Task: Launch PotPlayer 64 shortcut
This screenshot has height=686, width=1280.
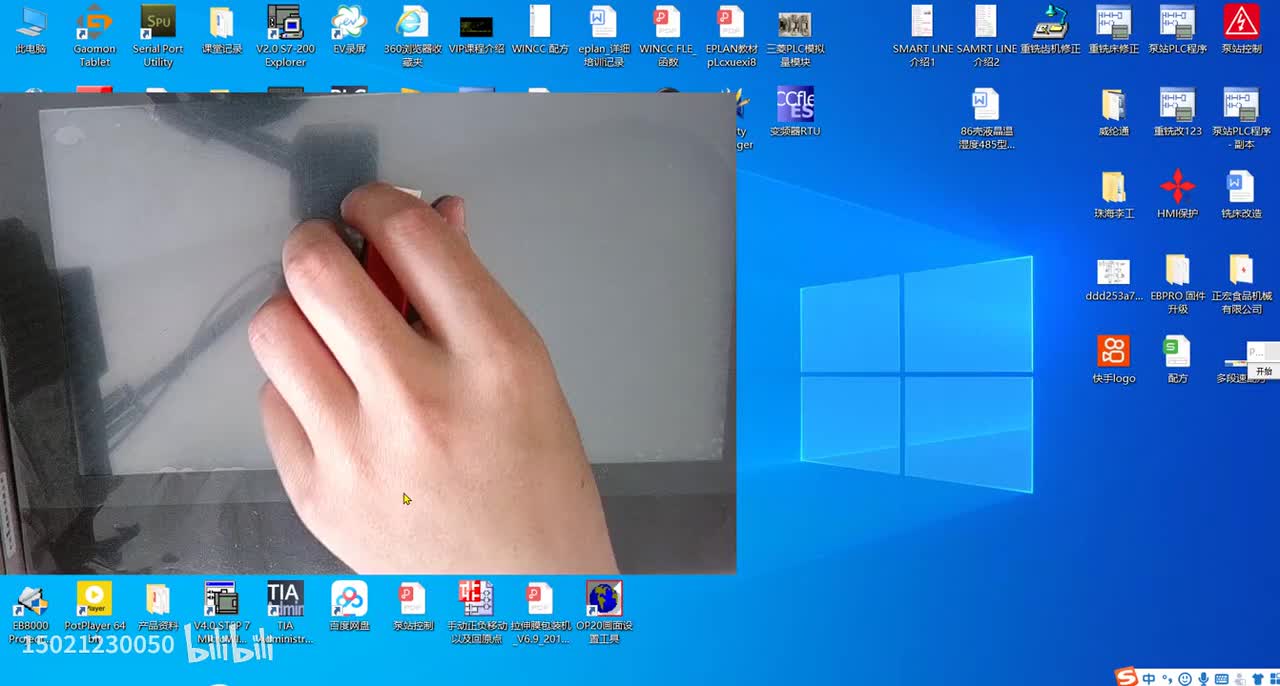Action: (94, 613)
